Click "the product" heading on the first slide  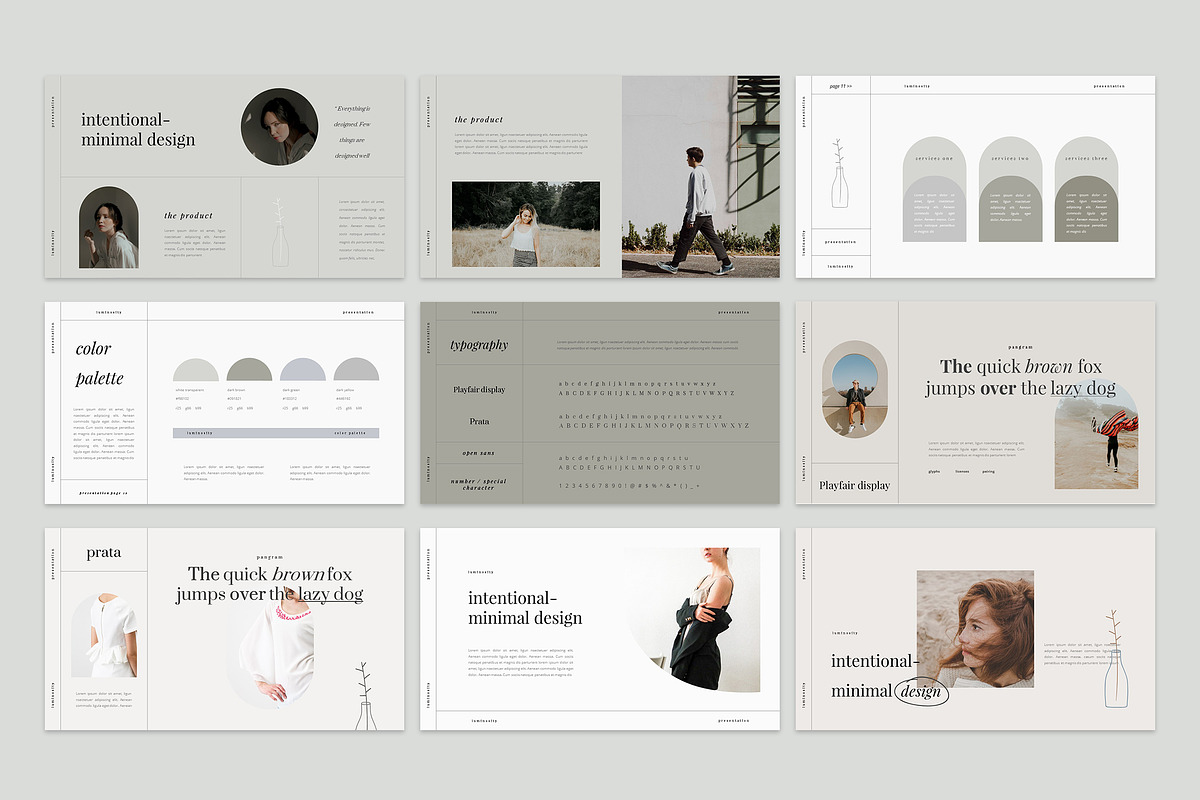[x=189, y=216]
